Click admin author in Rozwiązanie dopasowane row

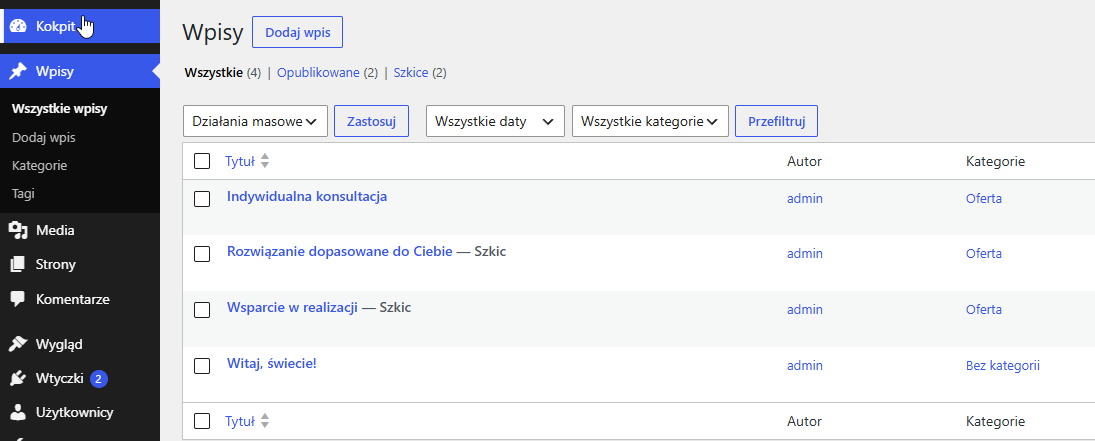point(804,254)
